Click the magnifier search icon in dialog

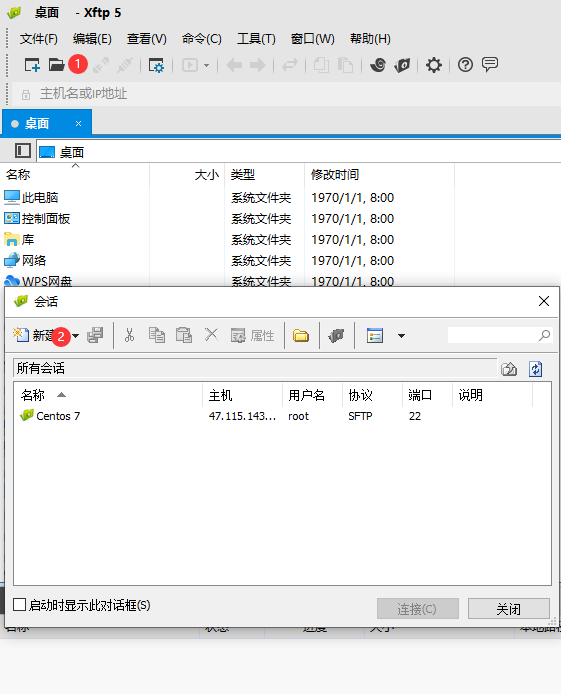(545, 335)
